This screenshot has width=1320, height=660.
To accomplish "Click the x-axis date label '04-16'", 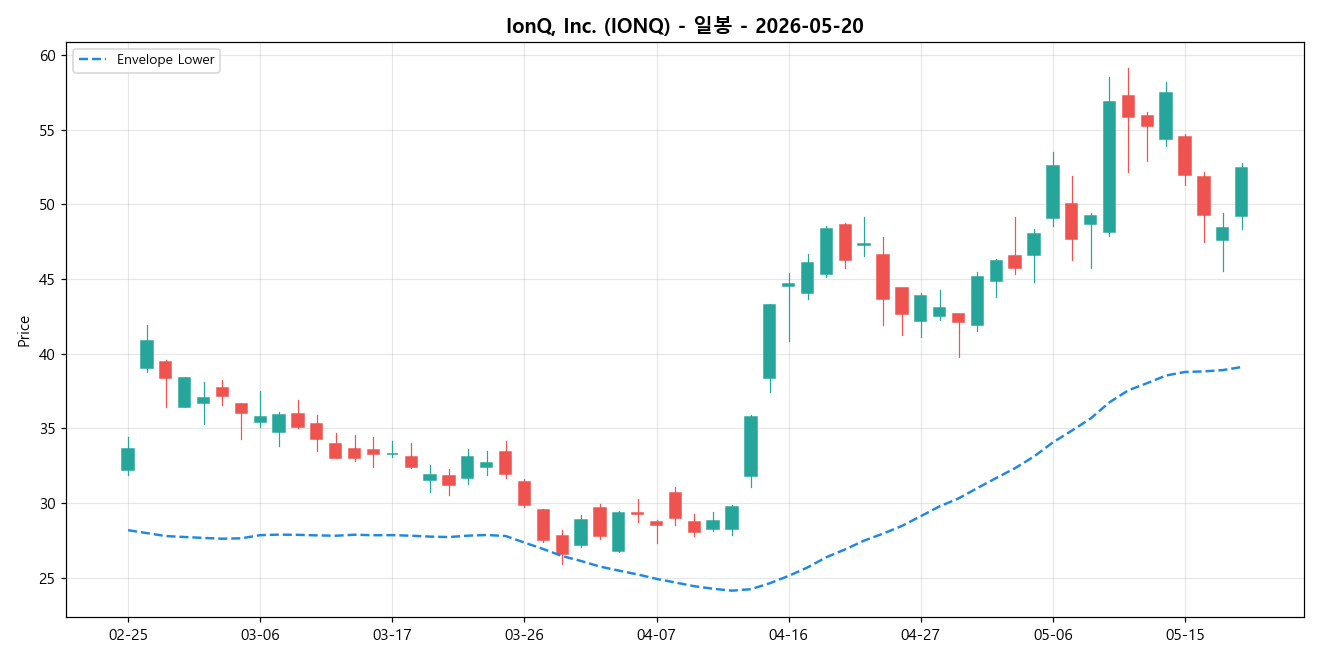I will click(788, 634).
